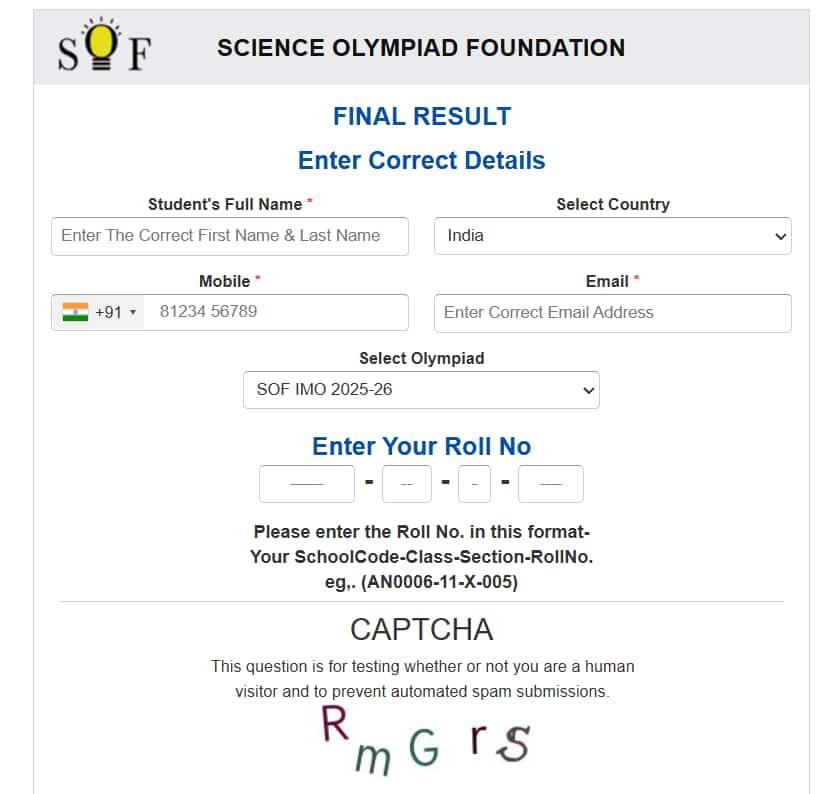Select the class roll number box
Screen dimensions: 829x794
click(407, 484)
